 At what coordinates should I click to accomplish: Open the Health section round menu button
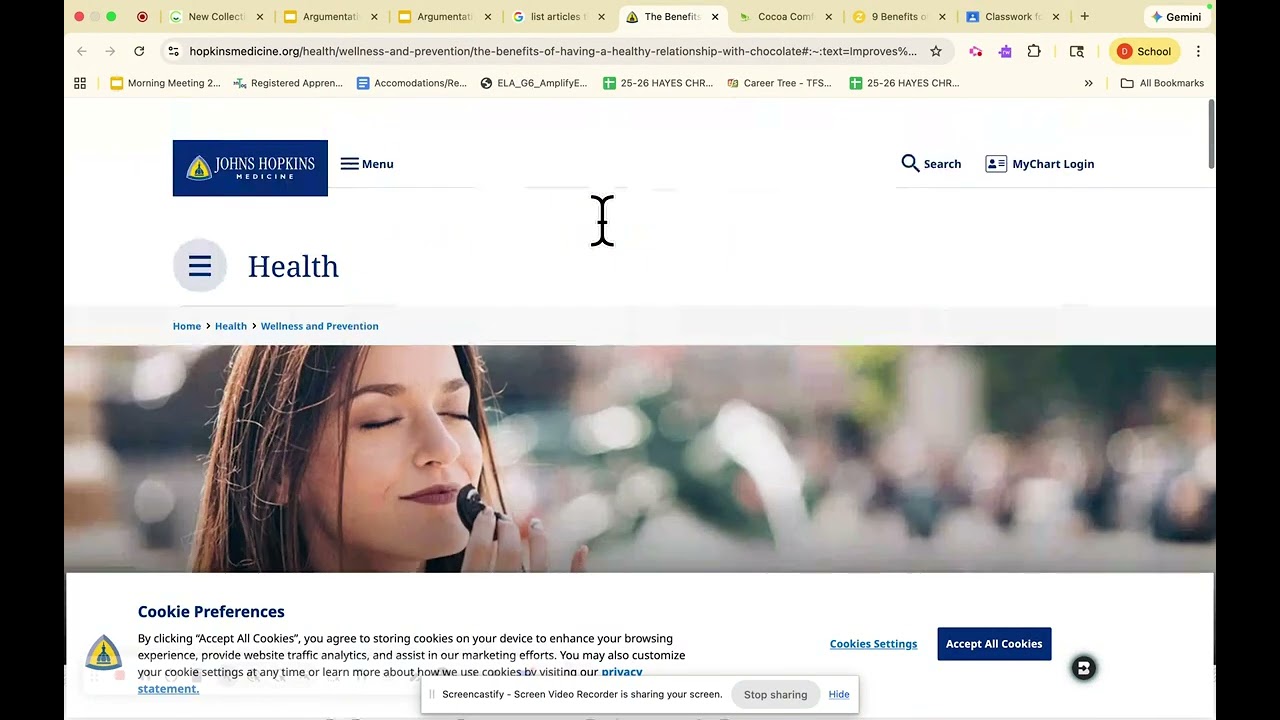pos(200,266)
